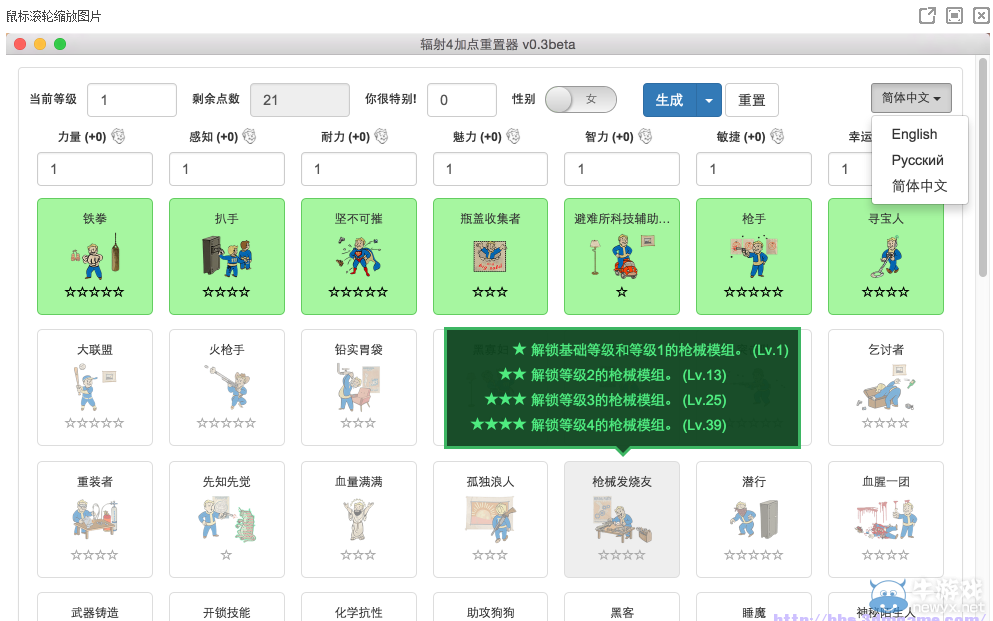Click the 化学抗性 perk card

[358, 607]
